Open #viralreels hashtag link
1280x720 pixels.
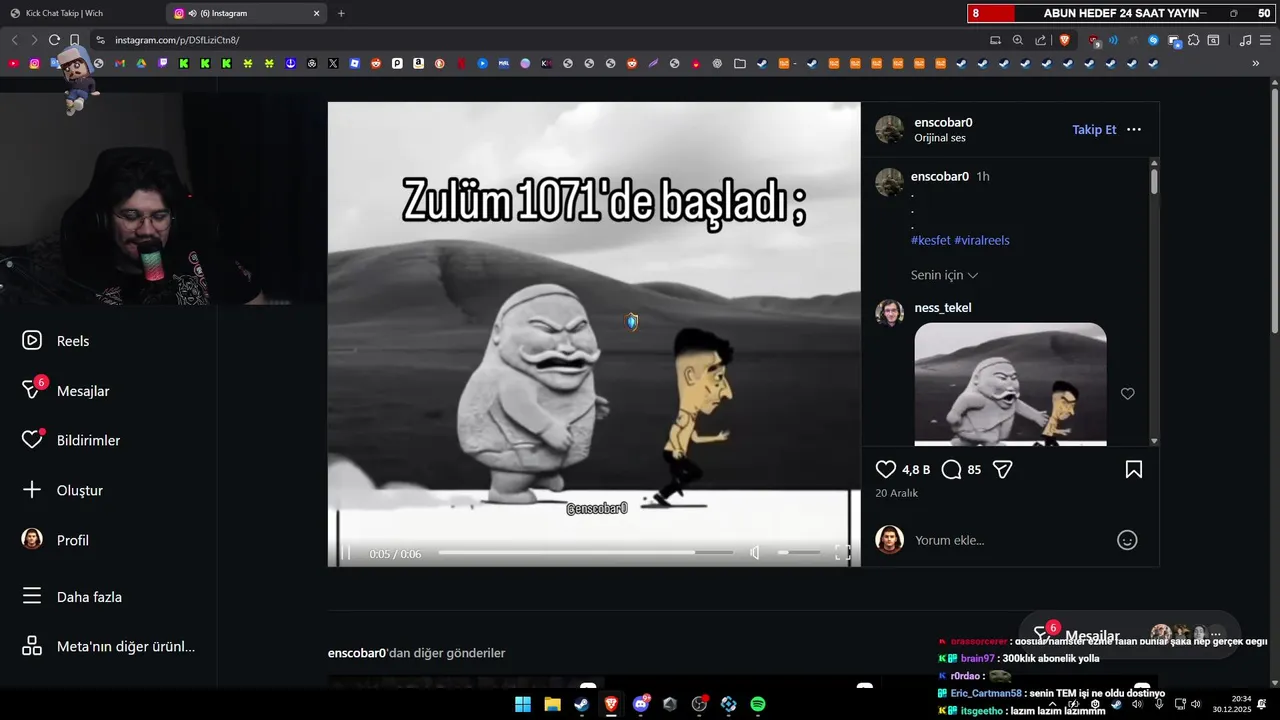[982, 241]
